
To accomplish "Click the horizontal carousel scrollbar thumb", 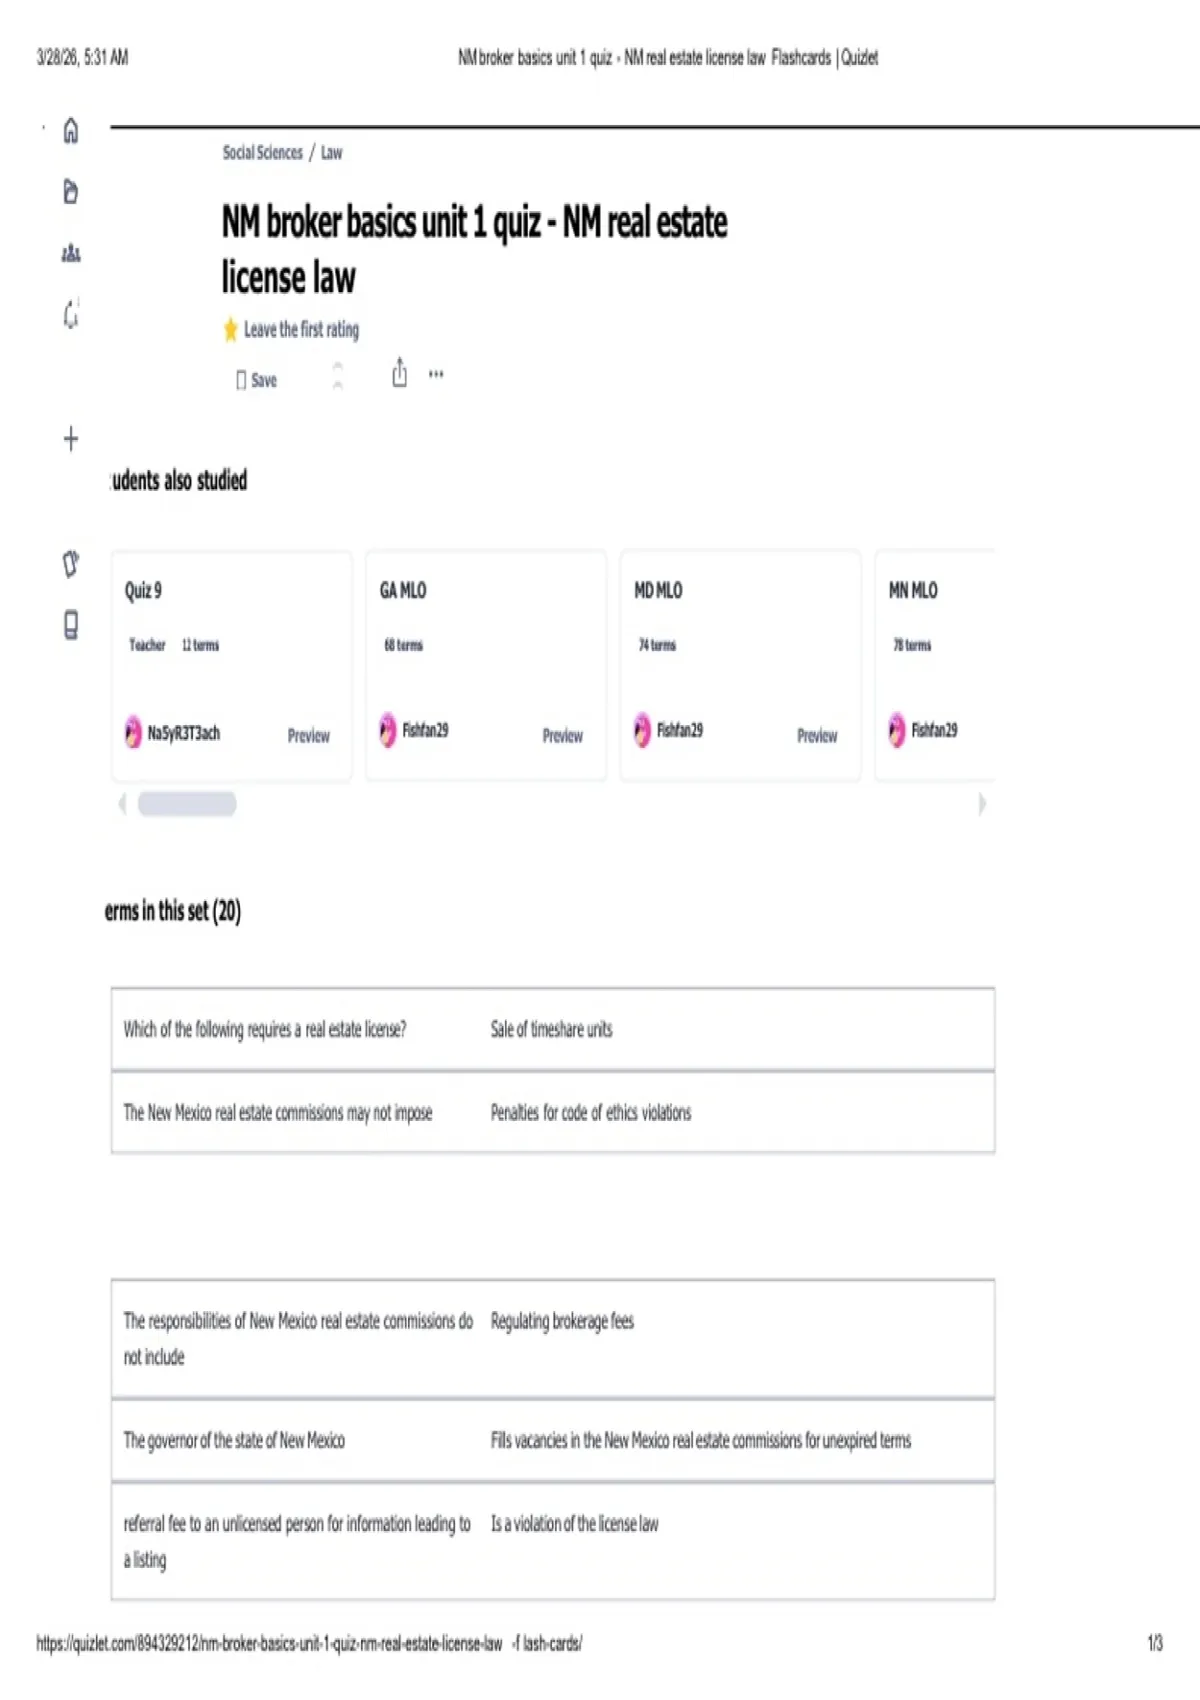I will point(187,804).
